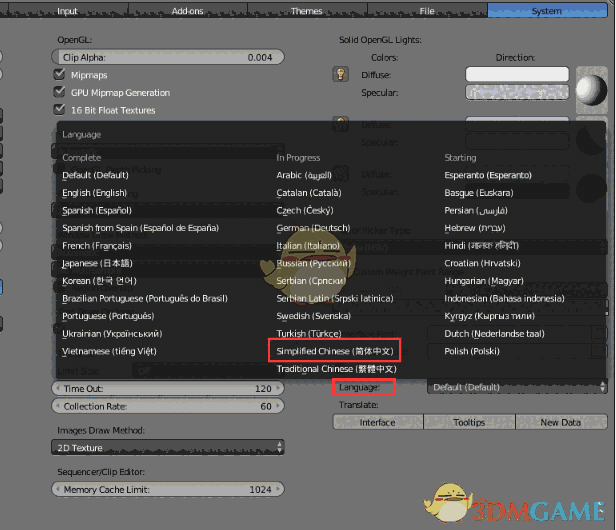Switch to the Input tab
Screen dimensions: 616x530
pyautogui.click(x=67, y=11)
